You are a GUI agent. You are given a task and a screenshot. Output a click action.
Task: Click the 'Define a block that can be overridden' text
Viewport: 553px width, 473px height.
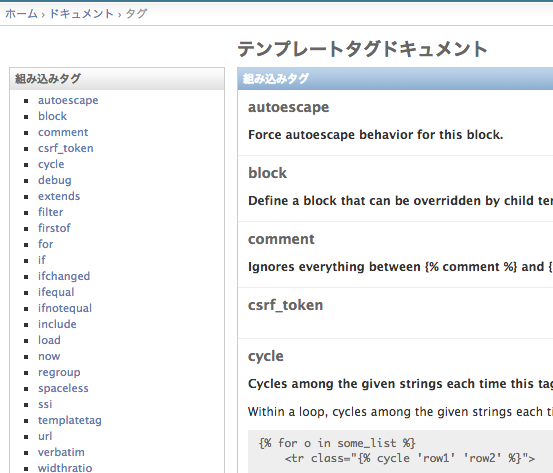400,201
